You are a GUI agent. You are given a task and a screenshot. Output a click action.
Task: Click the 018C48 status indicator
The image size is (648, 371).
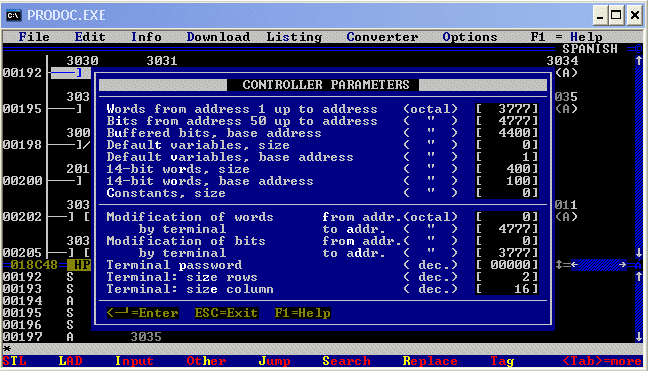[x=34, y=264]
